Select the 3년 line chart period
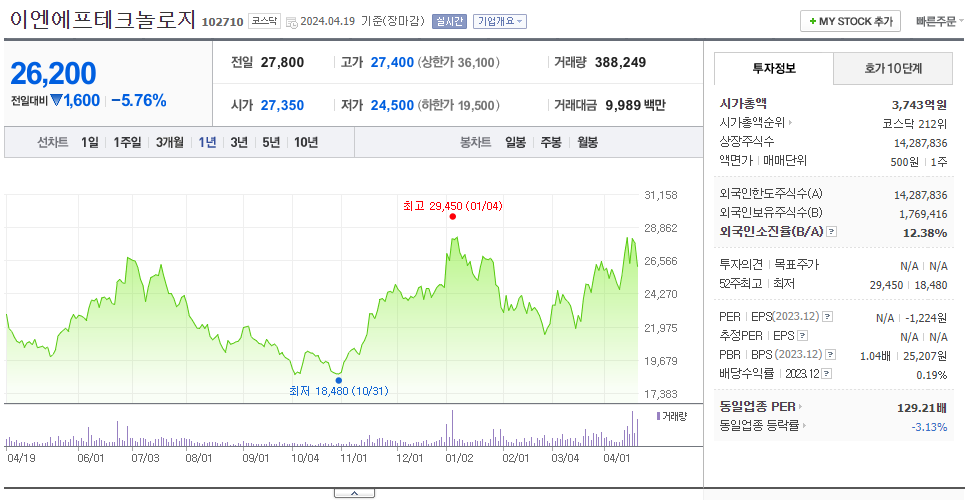The image size is (968, 500). point(239,143)
